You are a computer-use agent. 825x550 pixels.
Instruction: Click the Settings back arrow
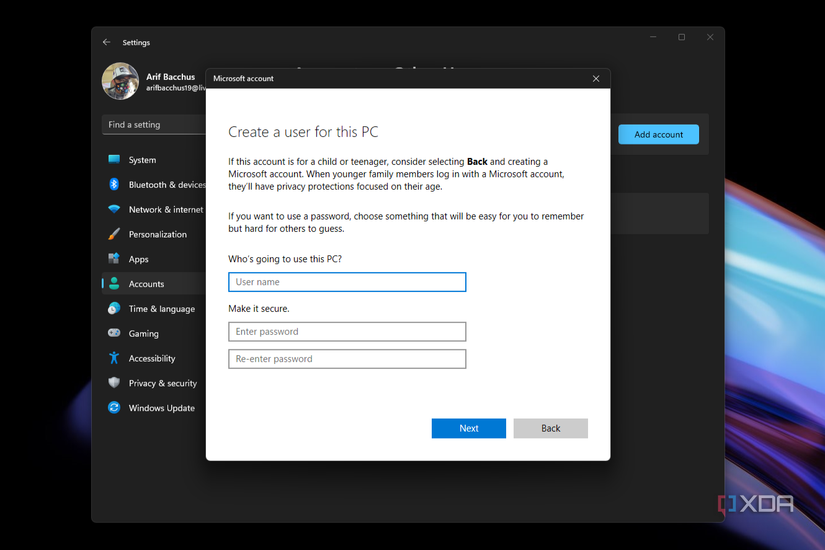[107, 43]
